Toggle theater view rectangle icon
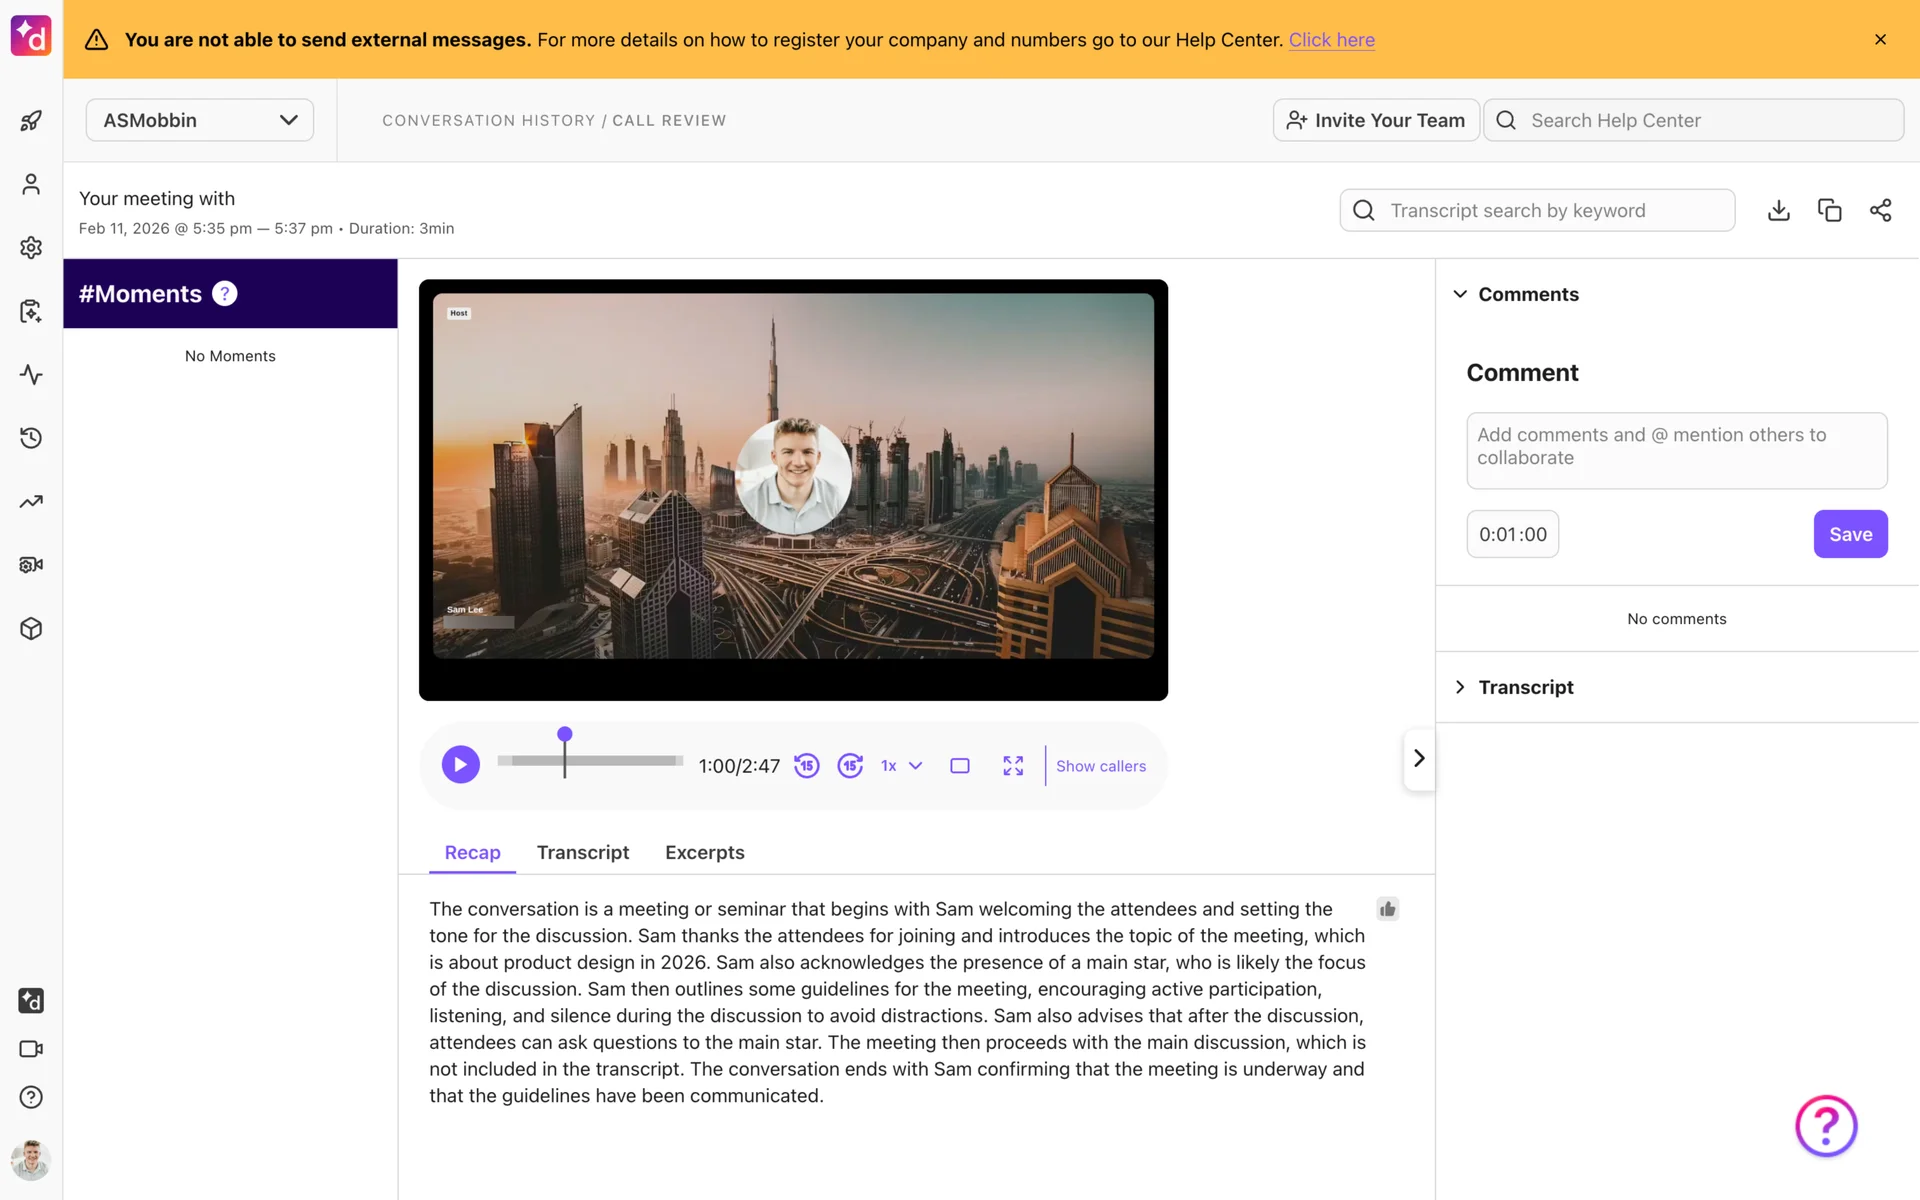Viewport: 1920px width, 1200px height. pyautogui.click(x=960, y=766)
